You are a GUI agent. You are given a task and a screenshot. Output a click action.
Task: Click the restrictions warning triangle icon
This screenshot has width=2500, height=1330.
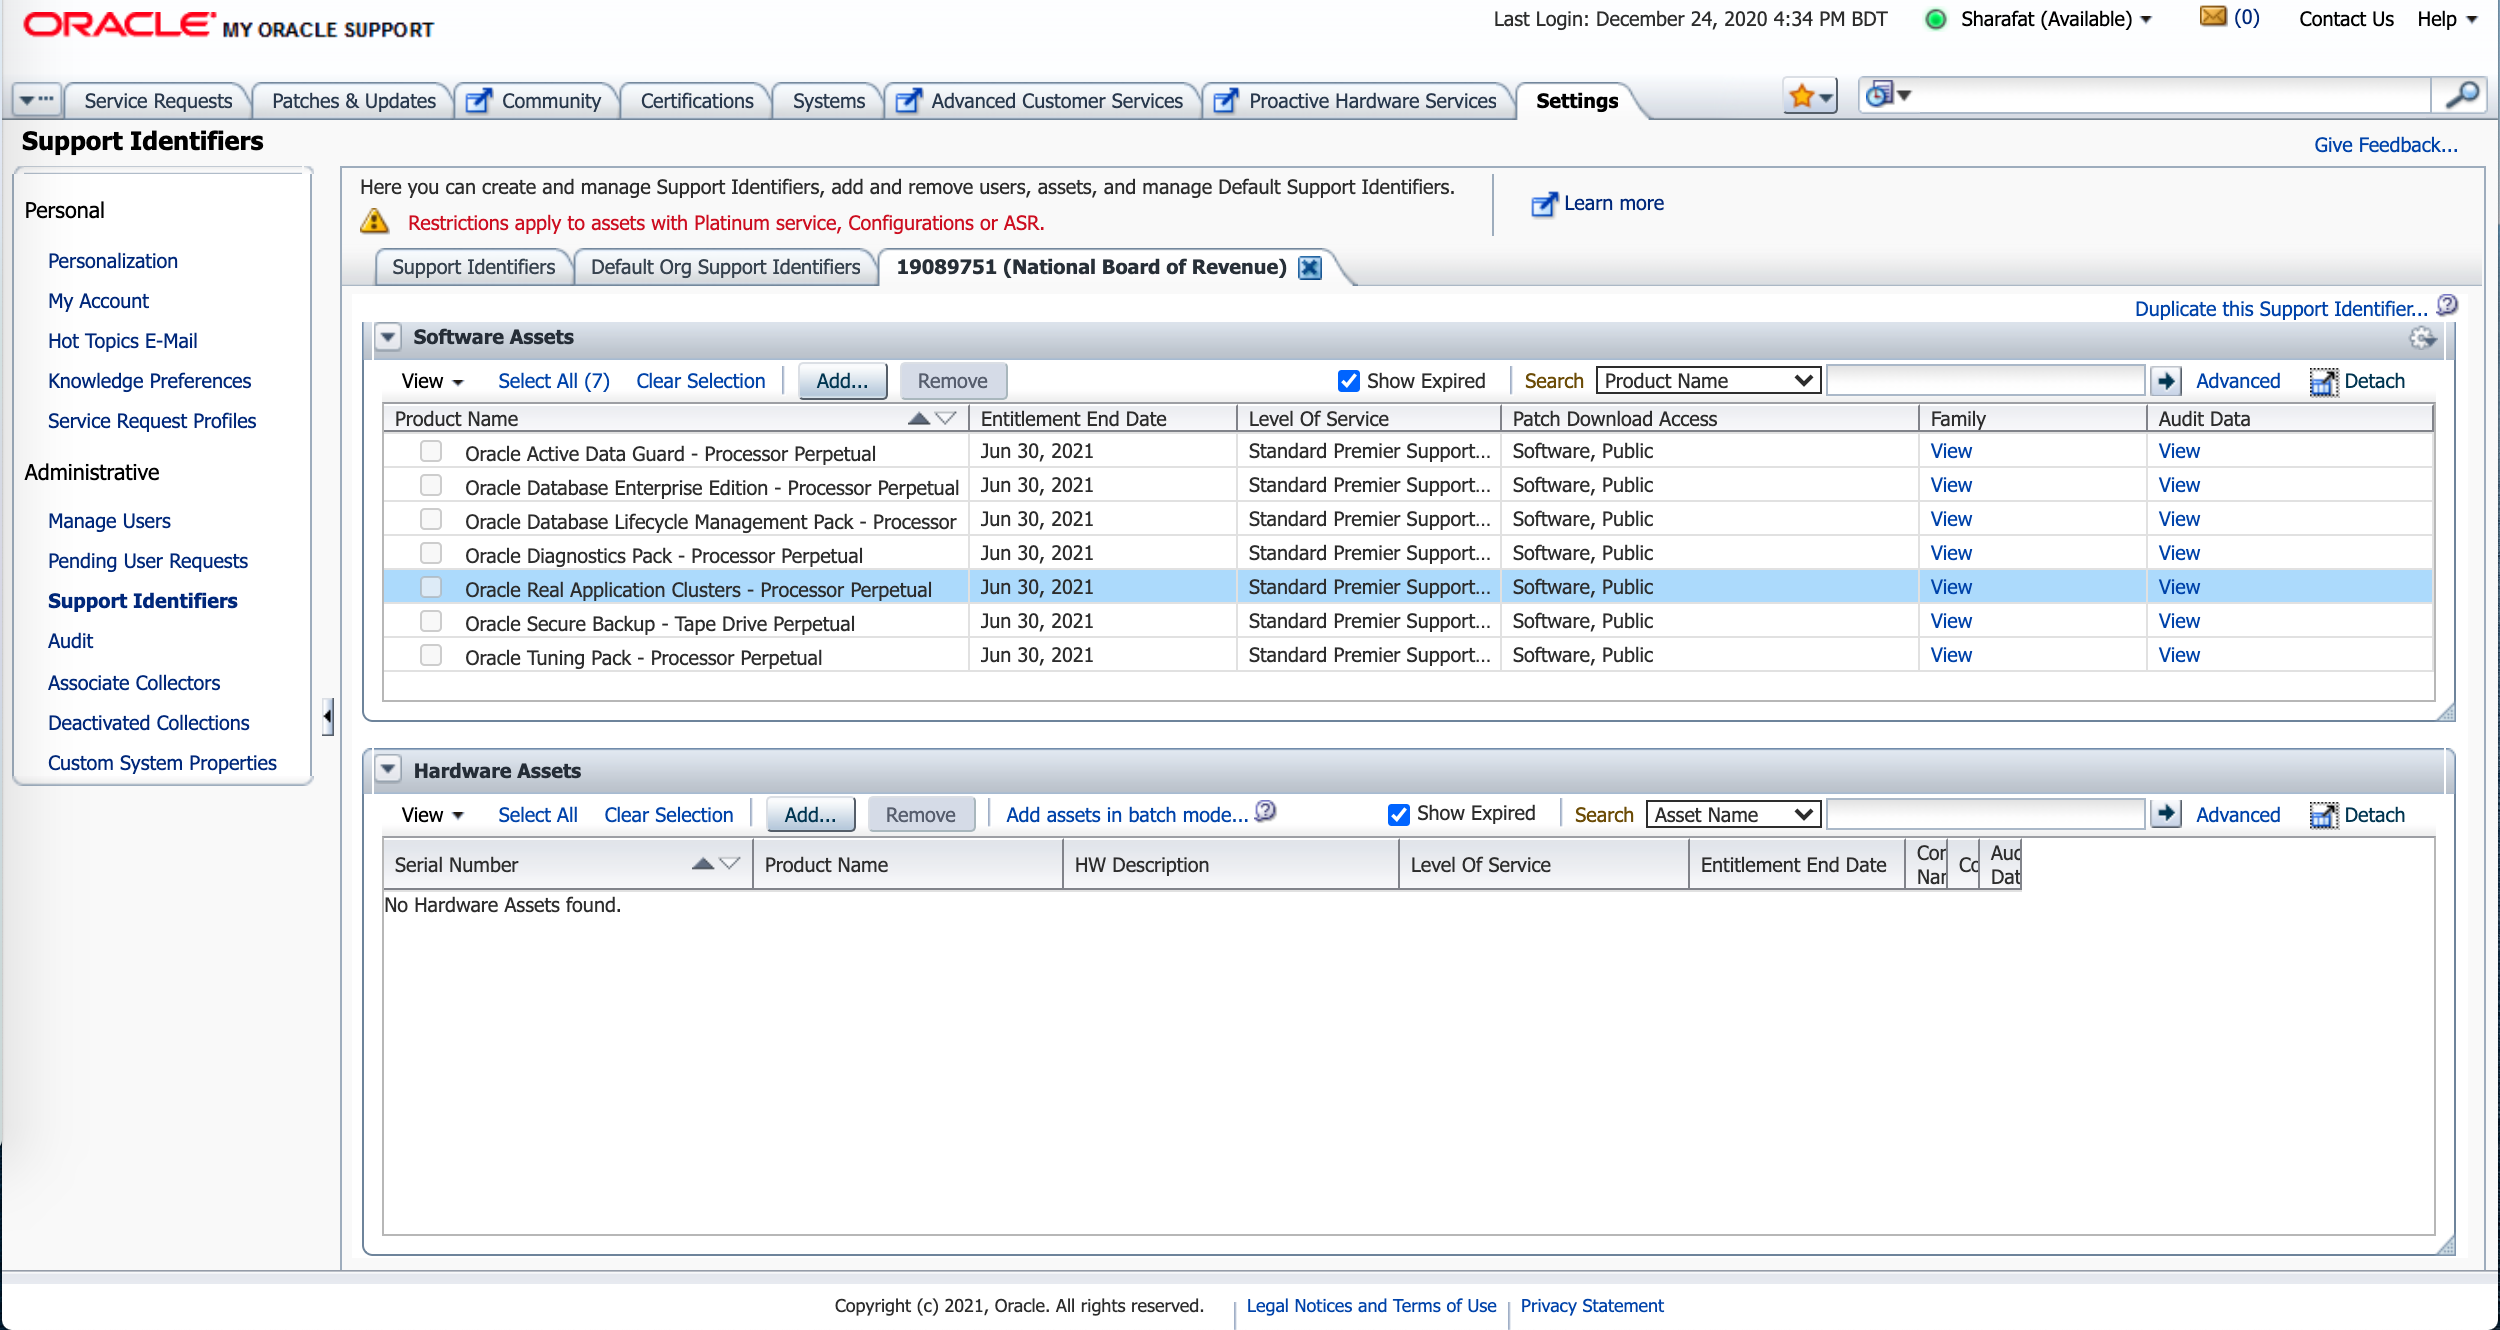[374, 221]
